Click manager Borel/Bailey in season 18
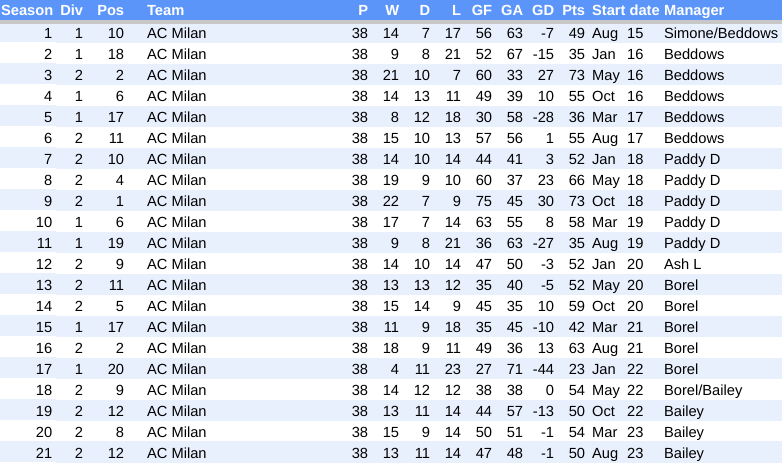 click(705, 390)
